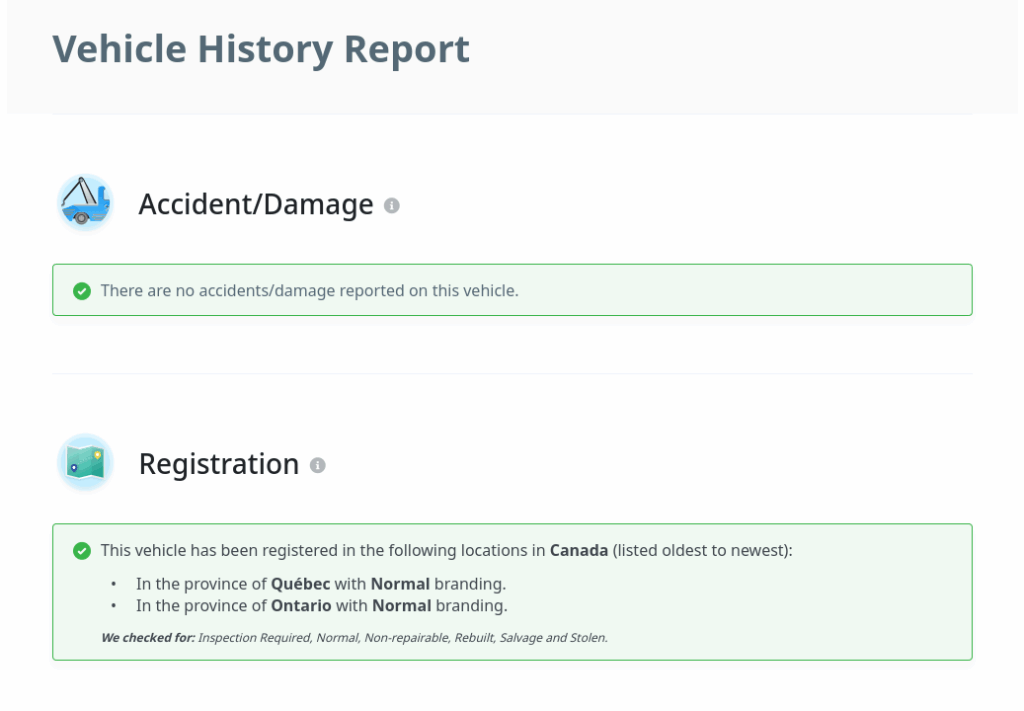
Task: Click the bullet before the Ontario entry
Action: [x=114, y=605]
